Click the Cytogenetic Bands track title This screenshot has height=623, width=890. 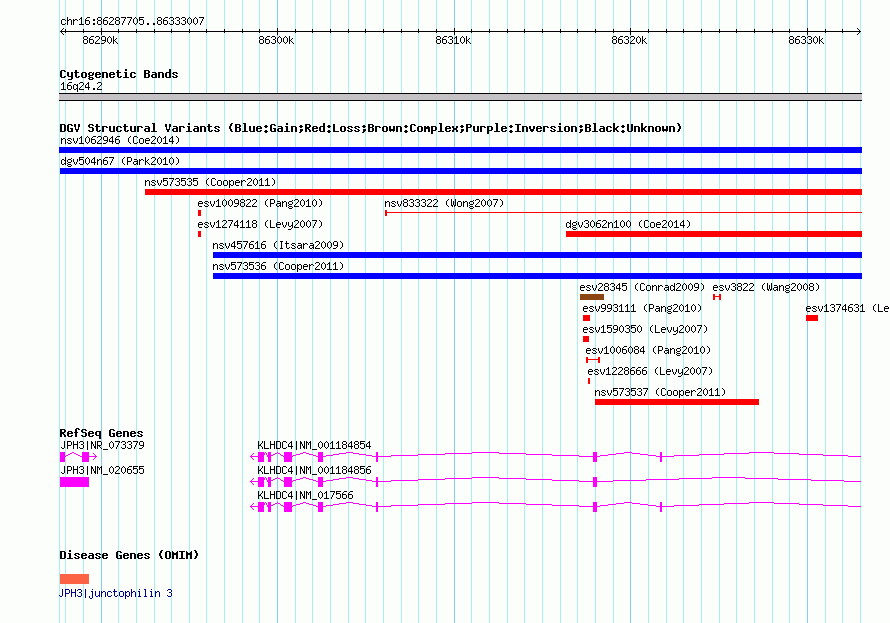point(119,74)
